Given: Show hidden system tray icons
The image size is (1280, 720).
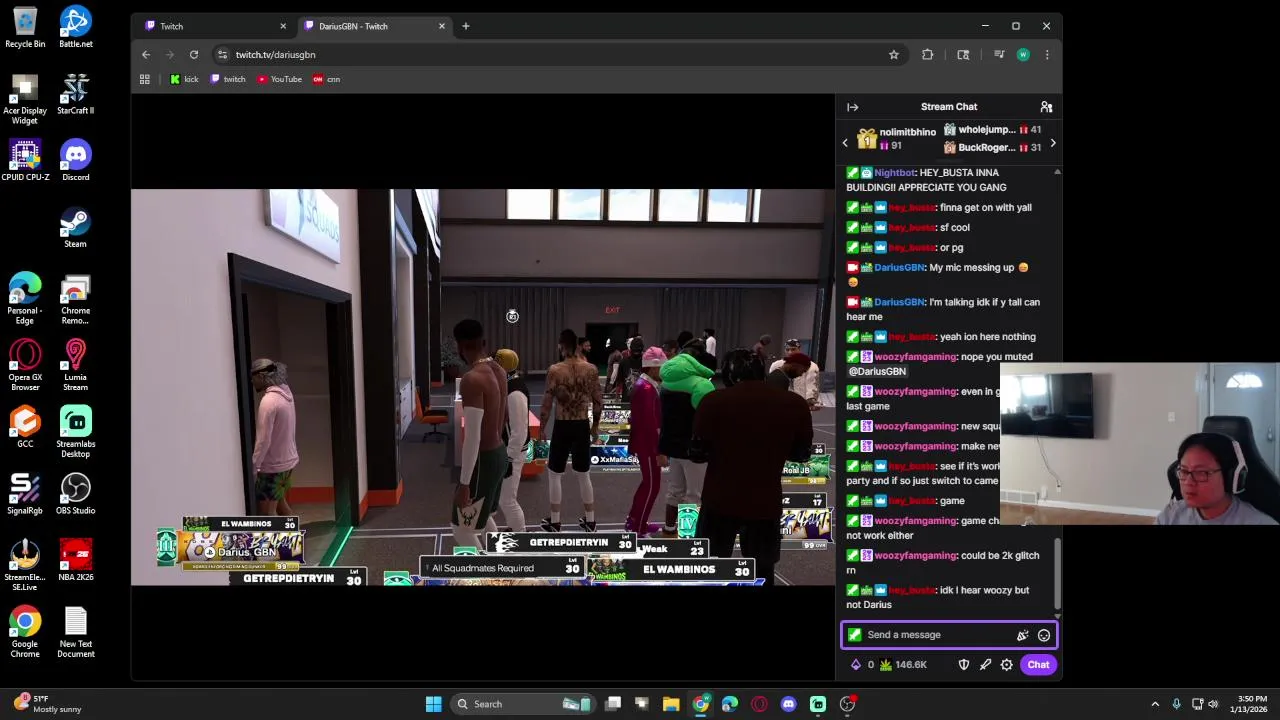Looking at the screenshot, I should [1155, 704].
